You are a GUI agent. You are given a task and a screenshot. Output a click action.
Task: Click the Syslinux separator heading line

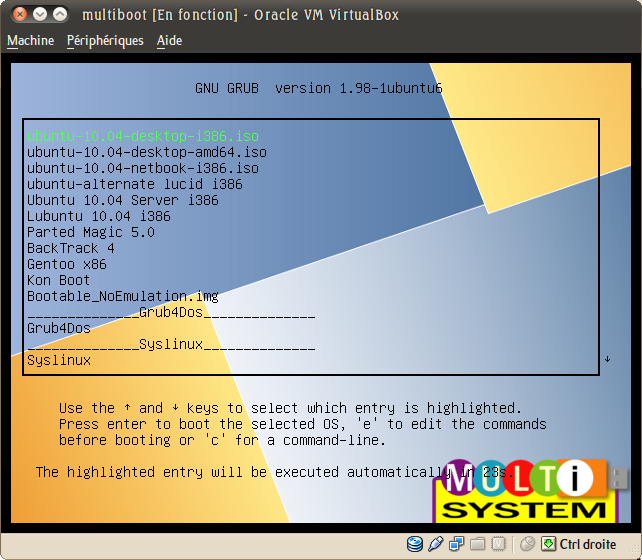click(x=171, y=344)
